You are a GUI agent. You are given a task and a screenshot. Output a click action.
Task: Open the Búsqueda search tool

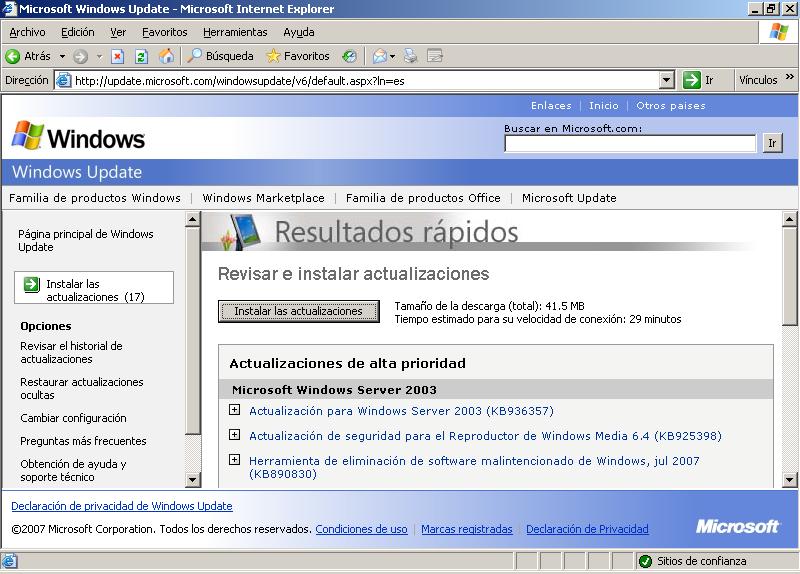221,56
